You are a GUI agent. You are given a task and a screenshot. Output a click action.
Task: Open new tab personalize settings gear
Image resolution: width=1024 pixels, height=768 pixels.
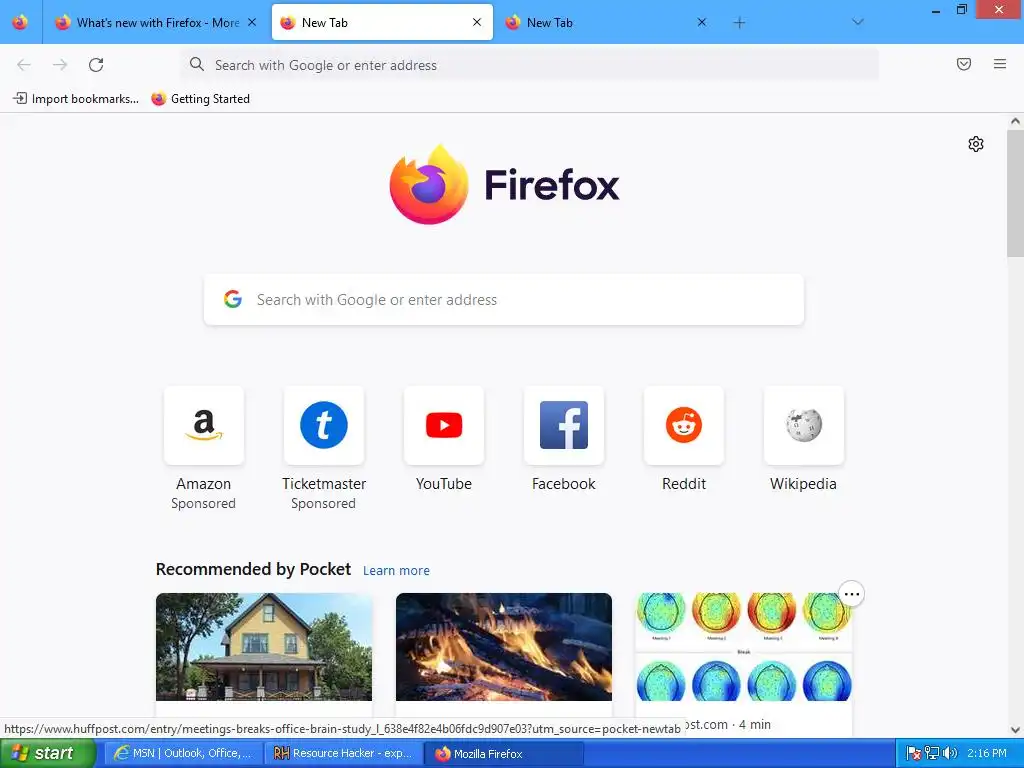pyautogui.click(x=976, y=144)
